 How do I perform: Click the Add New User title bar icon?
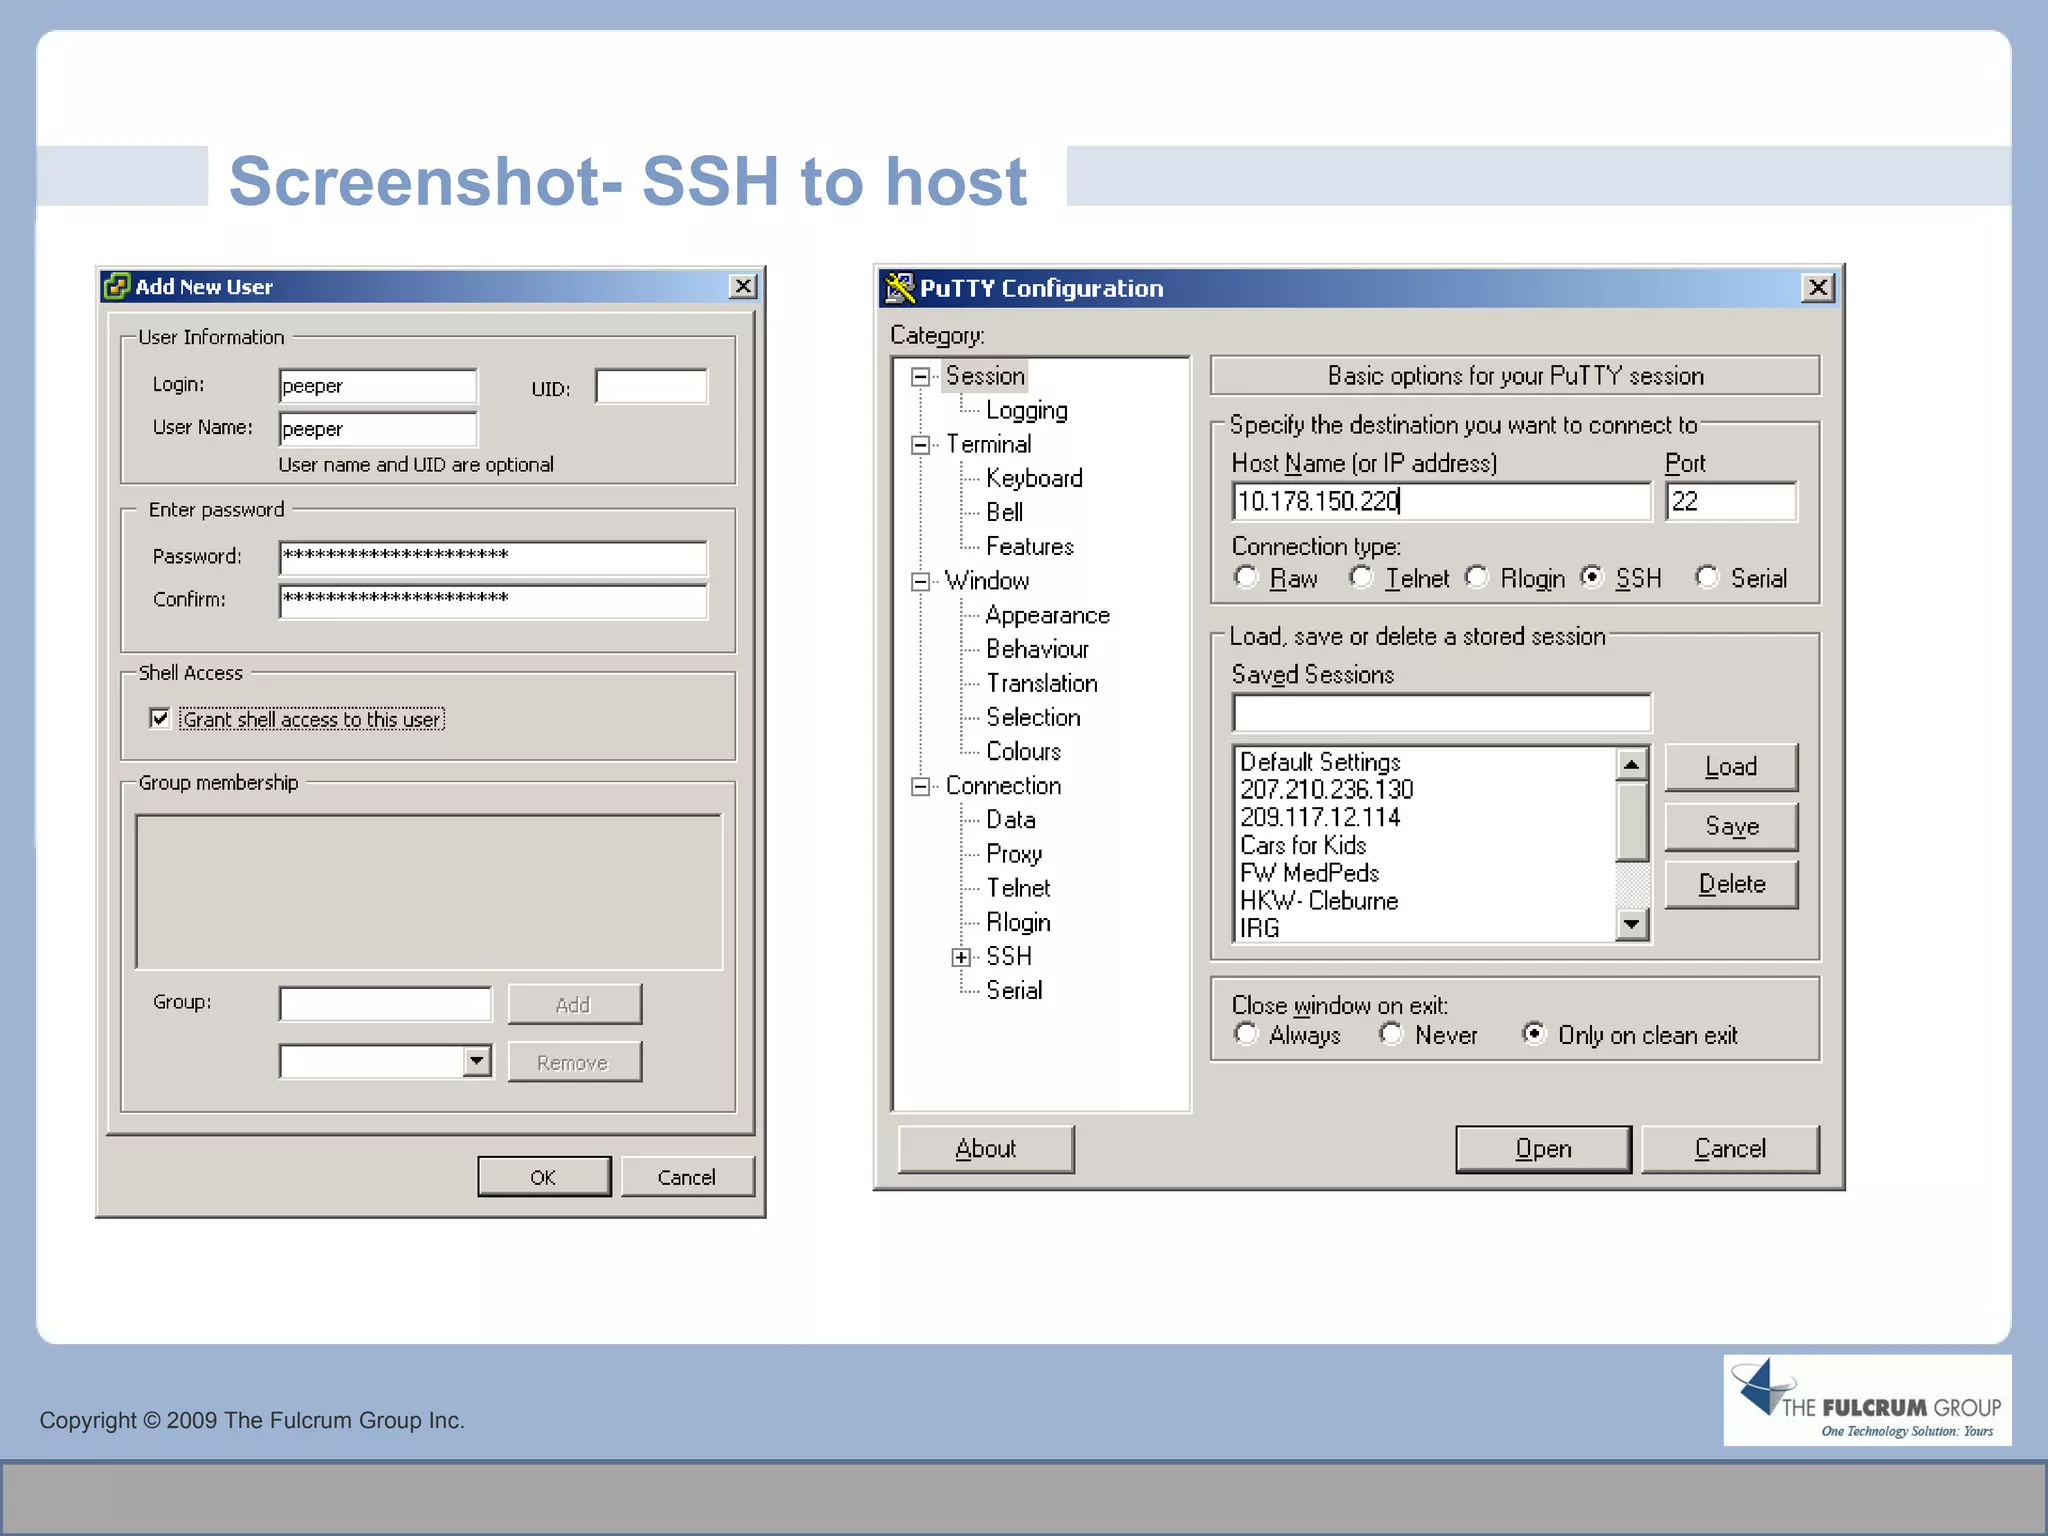117,287
